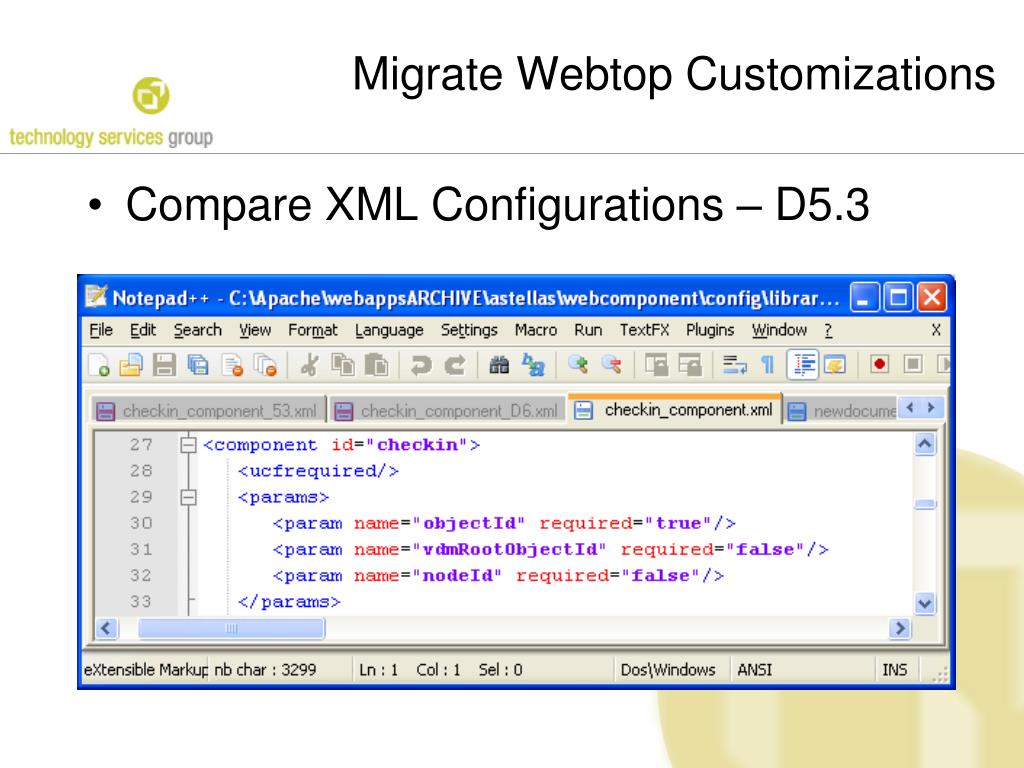Viewport: 1024px width, 768px height.
Task: Save the document with the floppy icon
Action: [164, 364]
